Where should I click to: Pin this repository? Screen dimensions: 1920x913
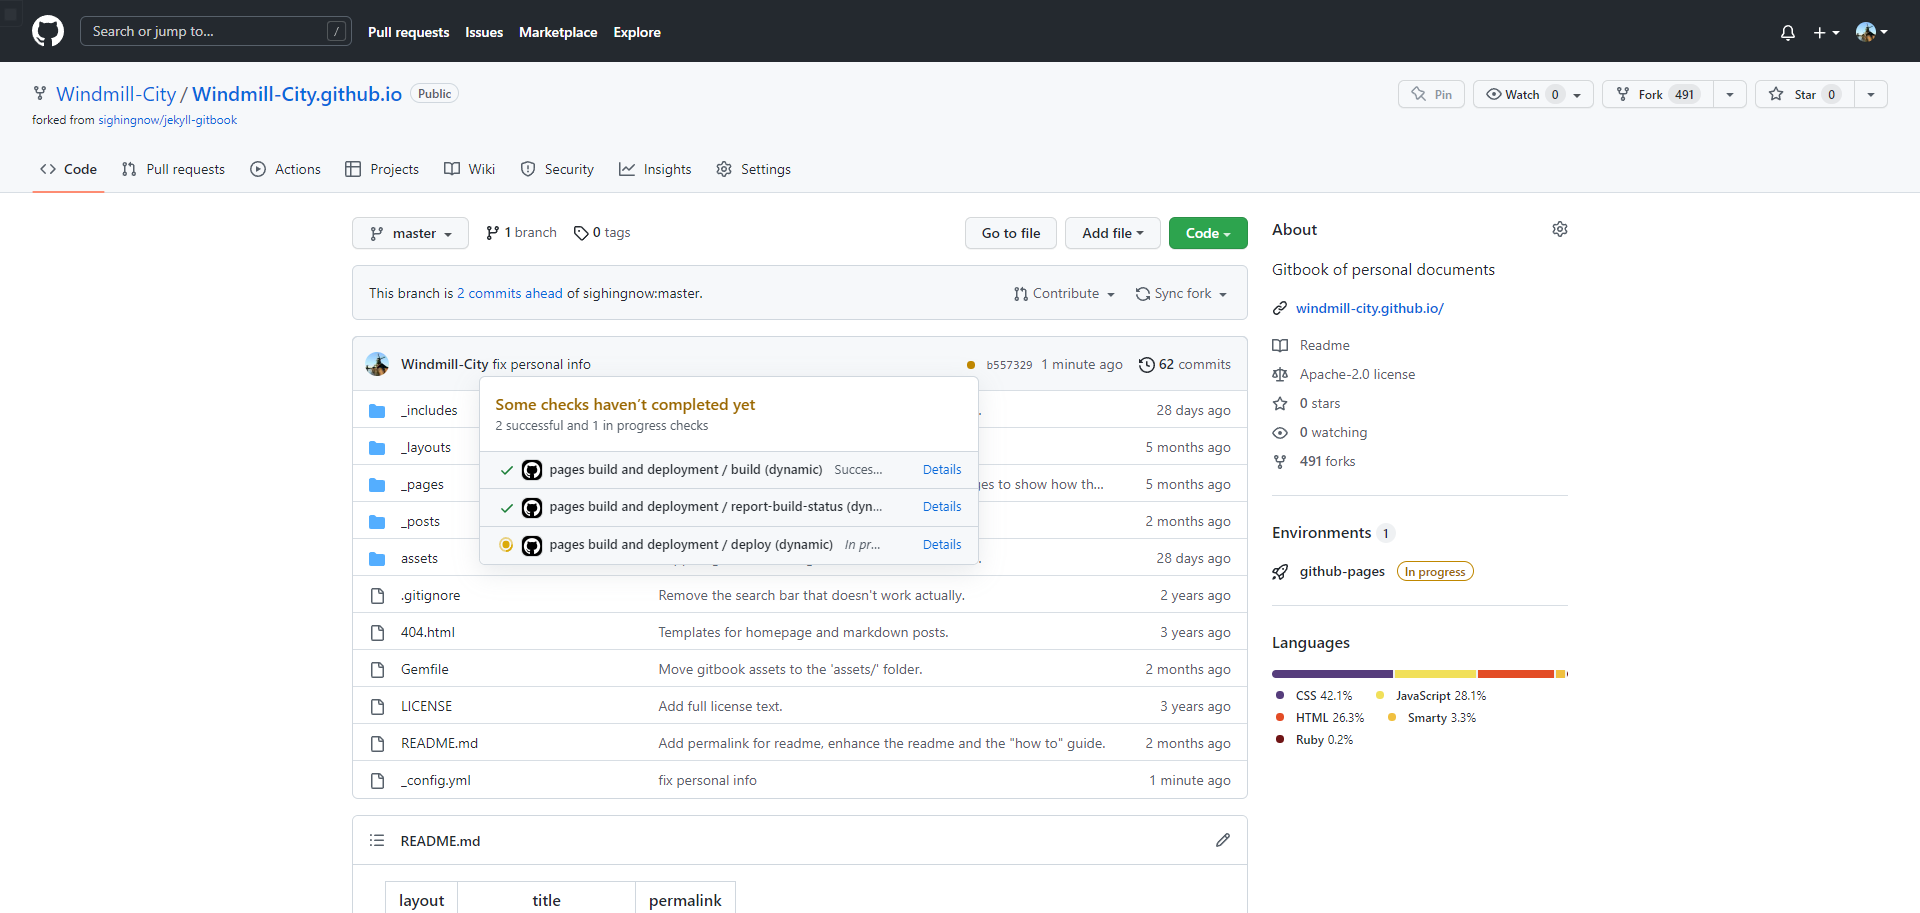(x=1431, y=94)
